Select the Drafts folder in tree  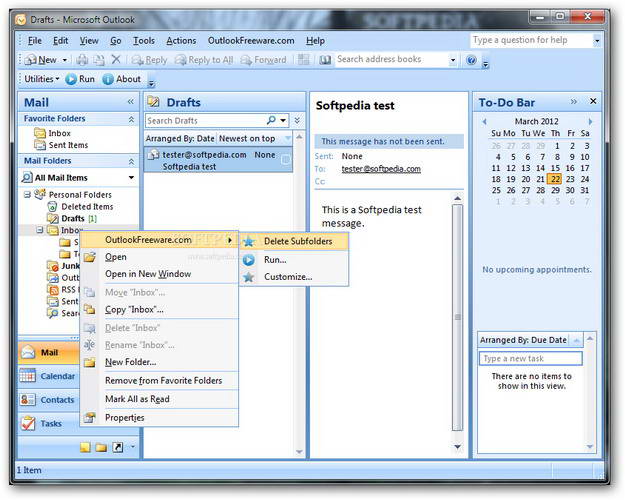pyautogui.click(x=73, y=219)
